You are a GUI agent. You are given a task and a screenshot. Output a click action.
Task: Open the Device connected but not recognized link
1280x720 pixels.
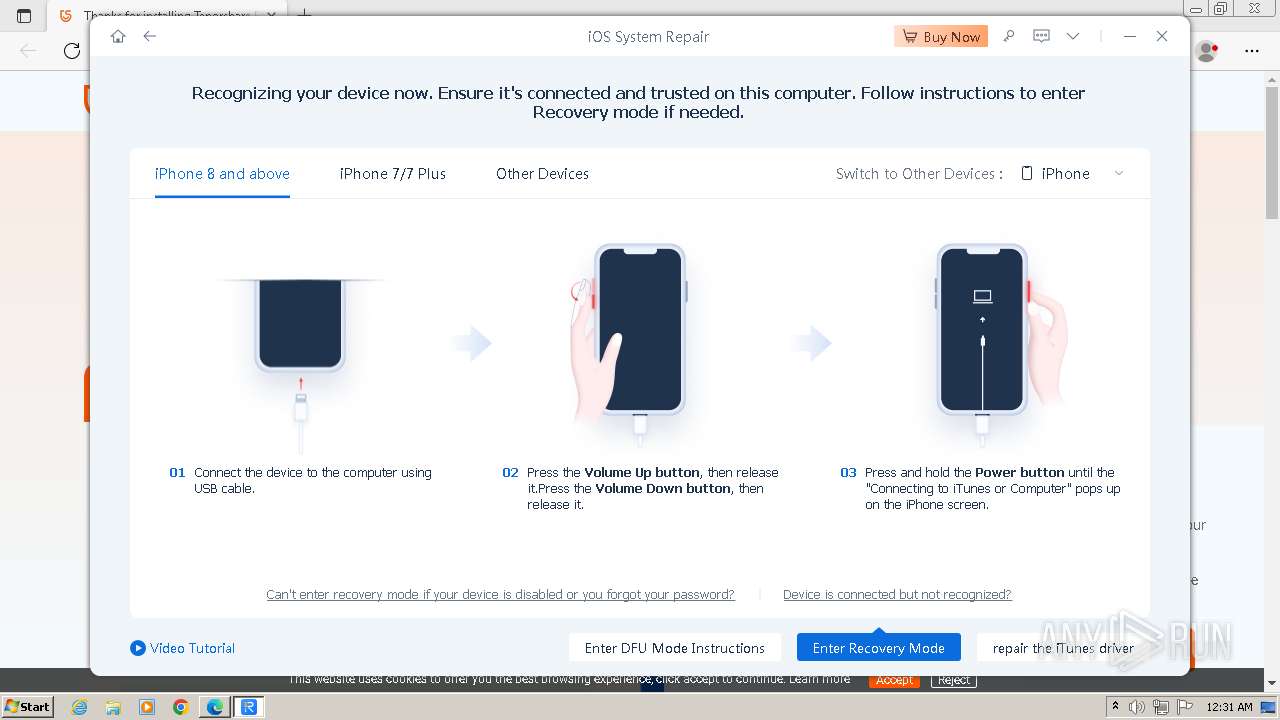pyautogui.click(x=897, y=594)
